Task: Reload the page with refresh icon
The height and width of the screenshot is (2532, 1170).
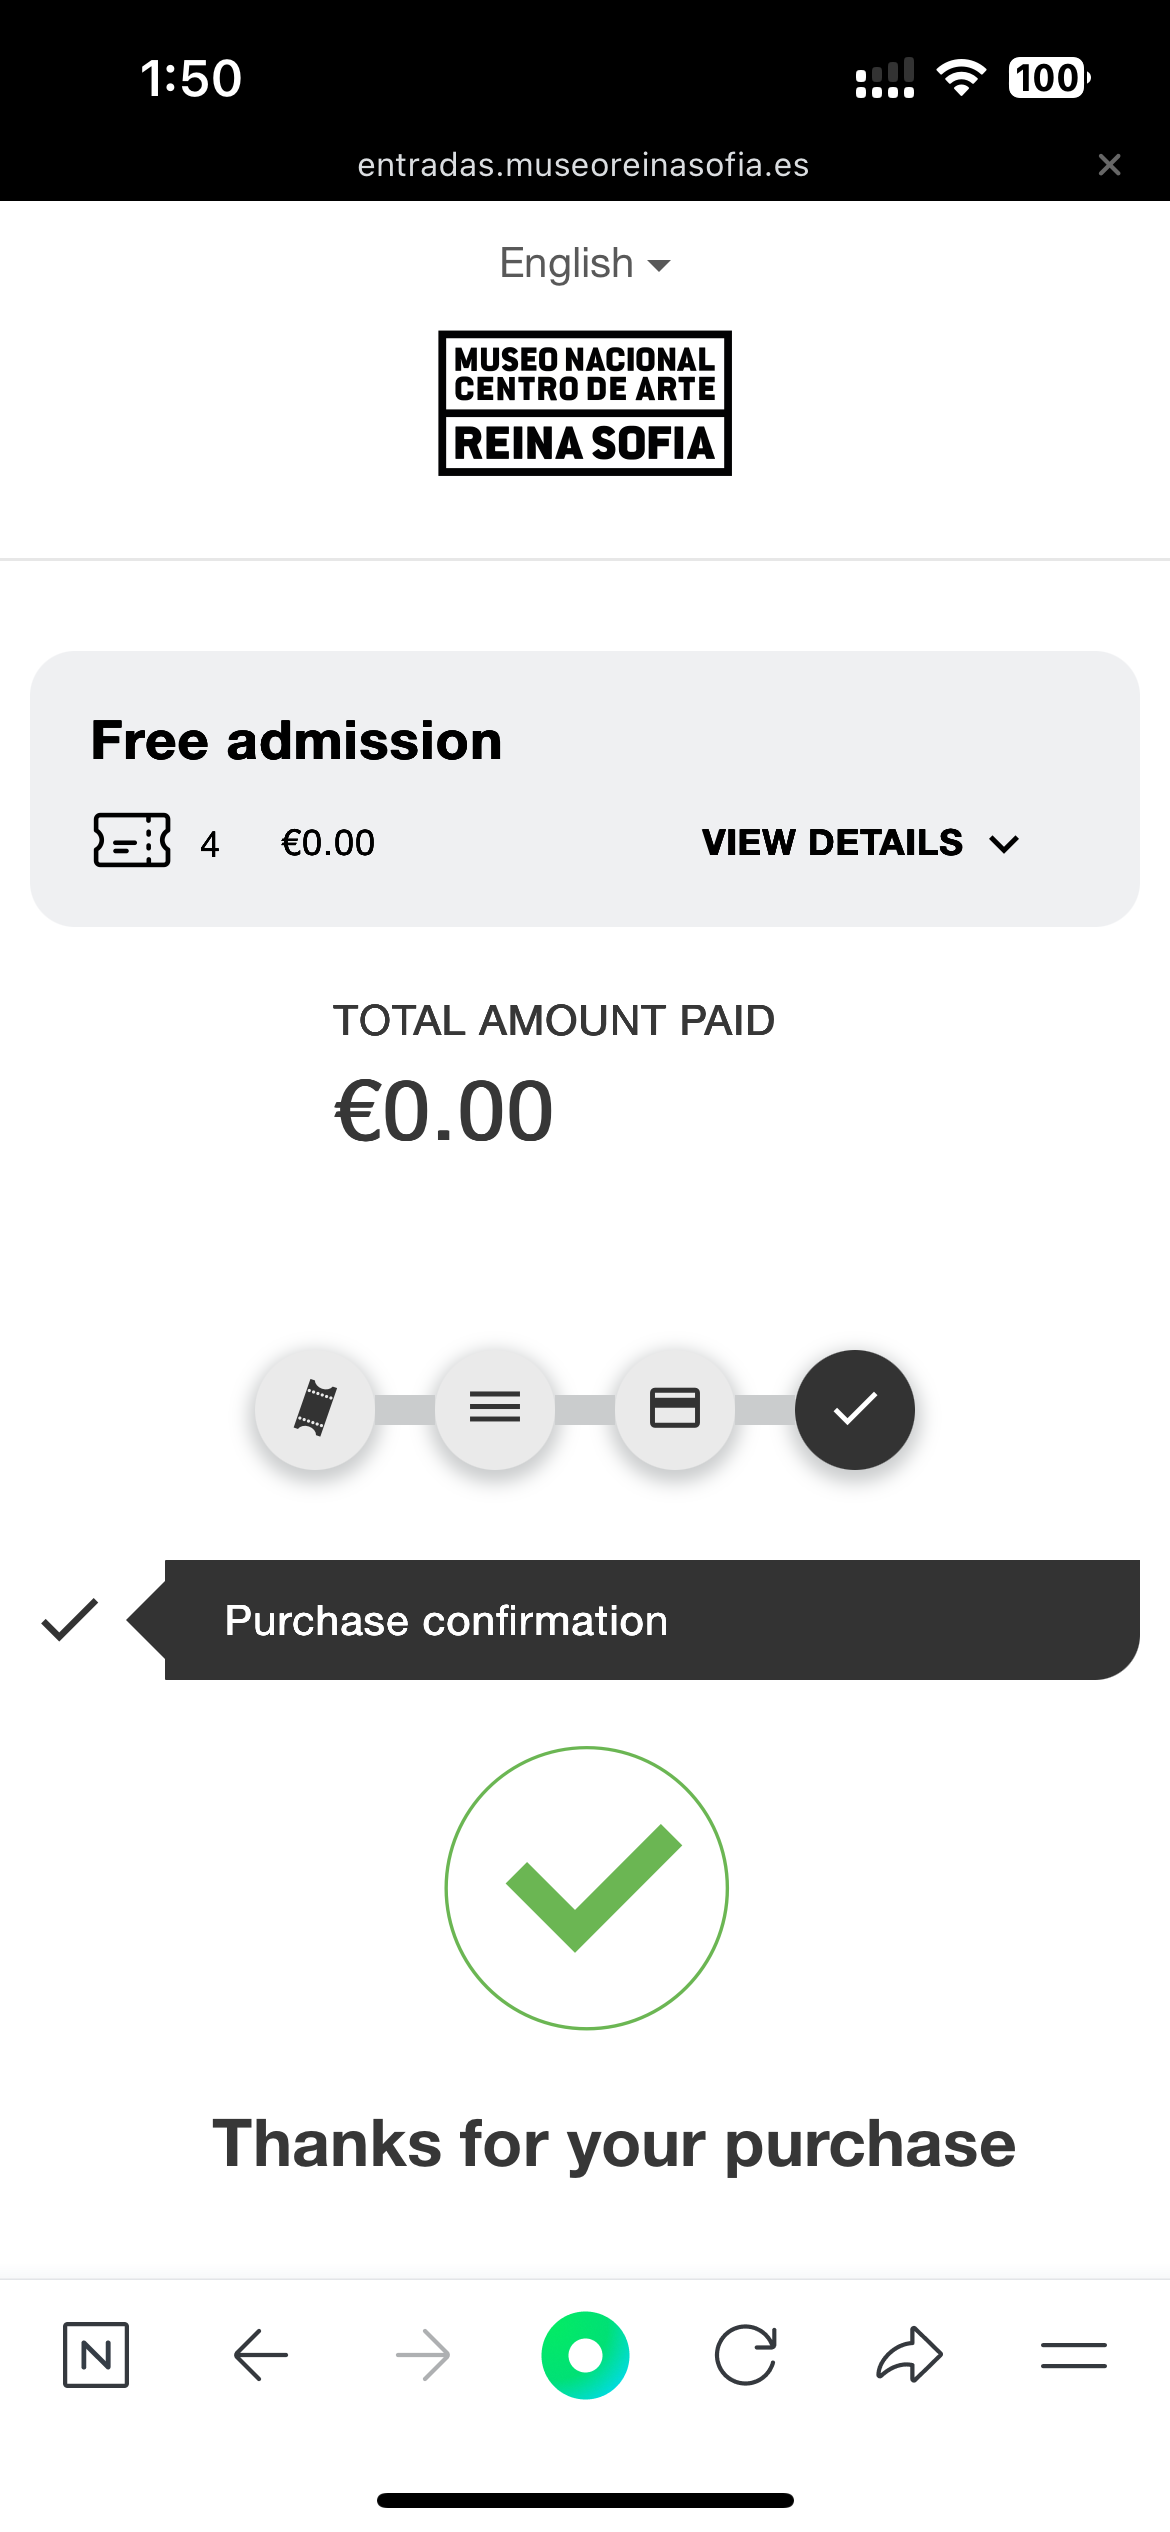Action: 746,2355
